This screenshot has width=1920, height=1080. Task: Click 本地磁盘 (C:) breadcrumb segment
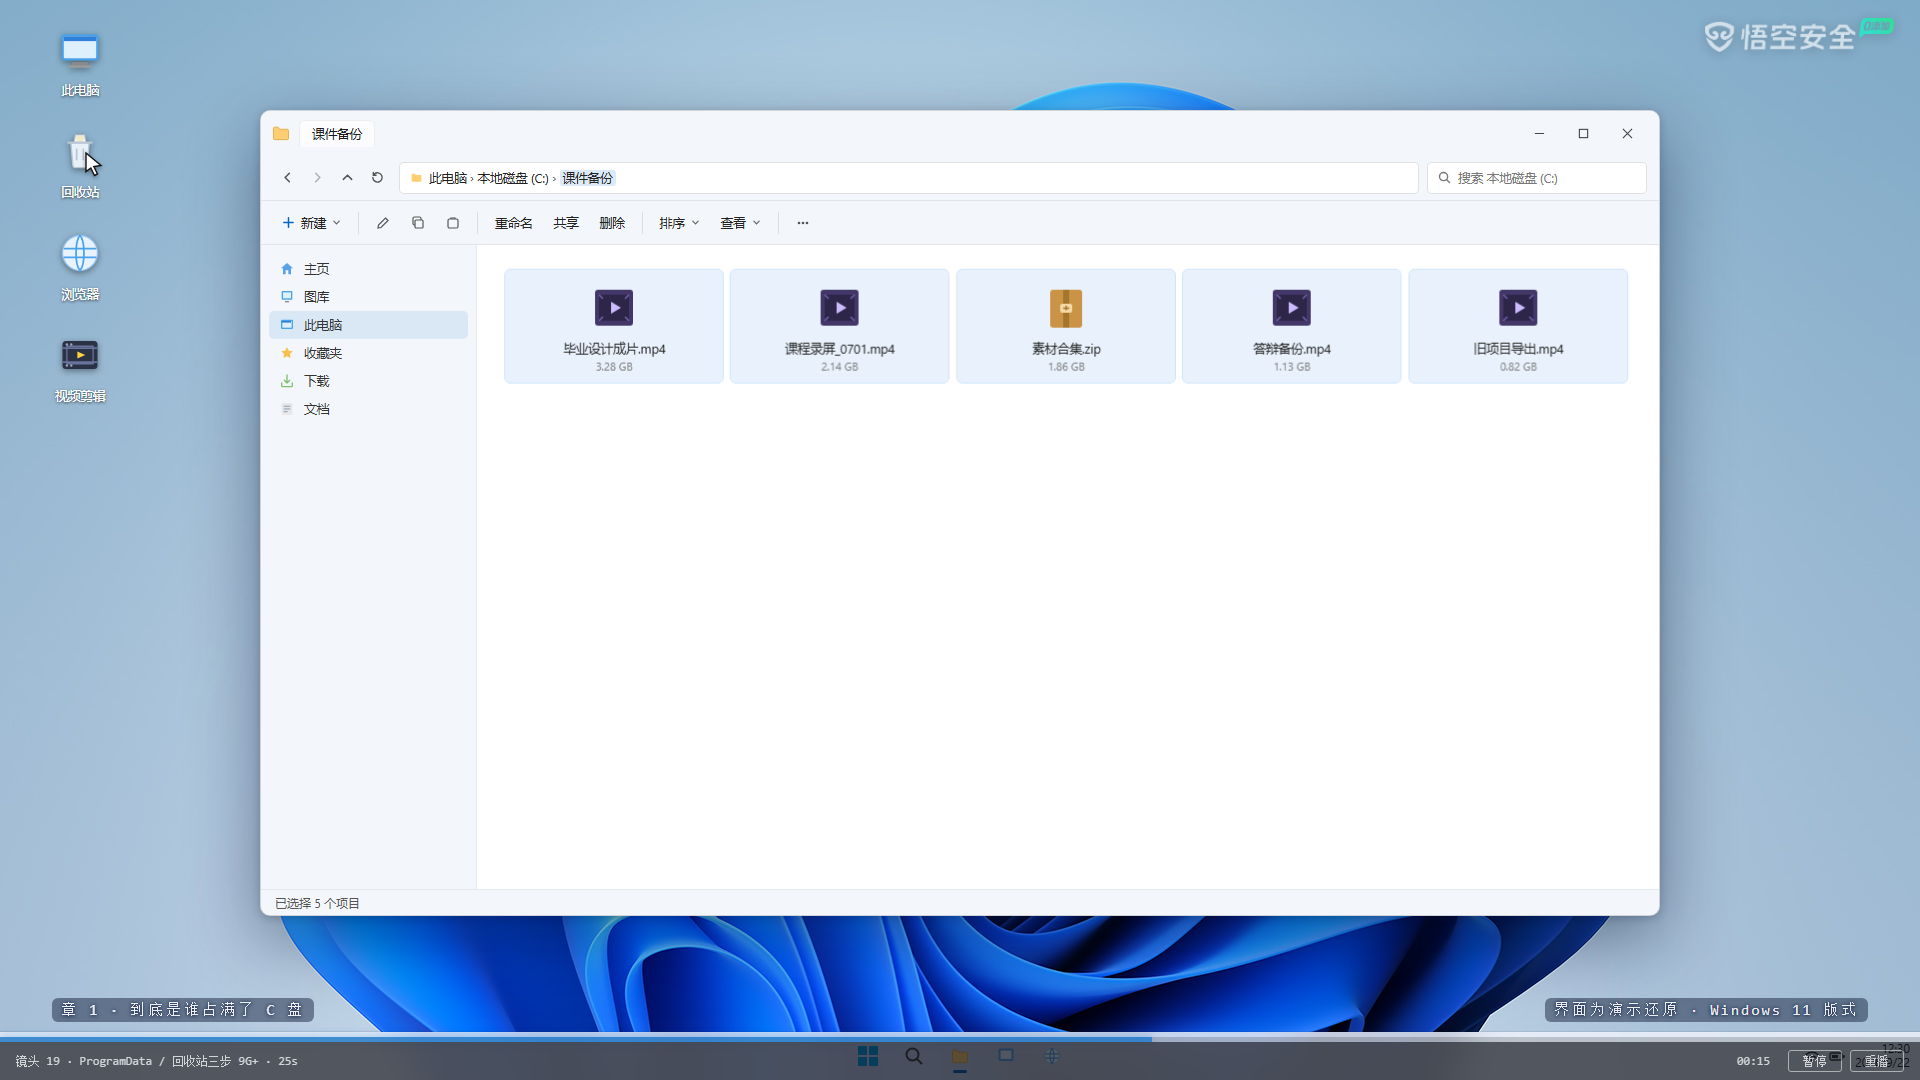pos(513,178)
